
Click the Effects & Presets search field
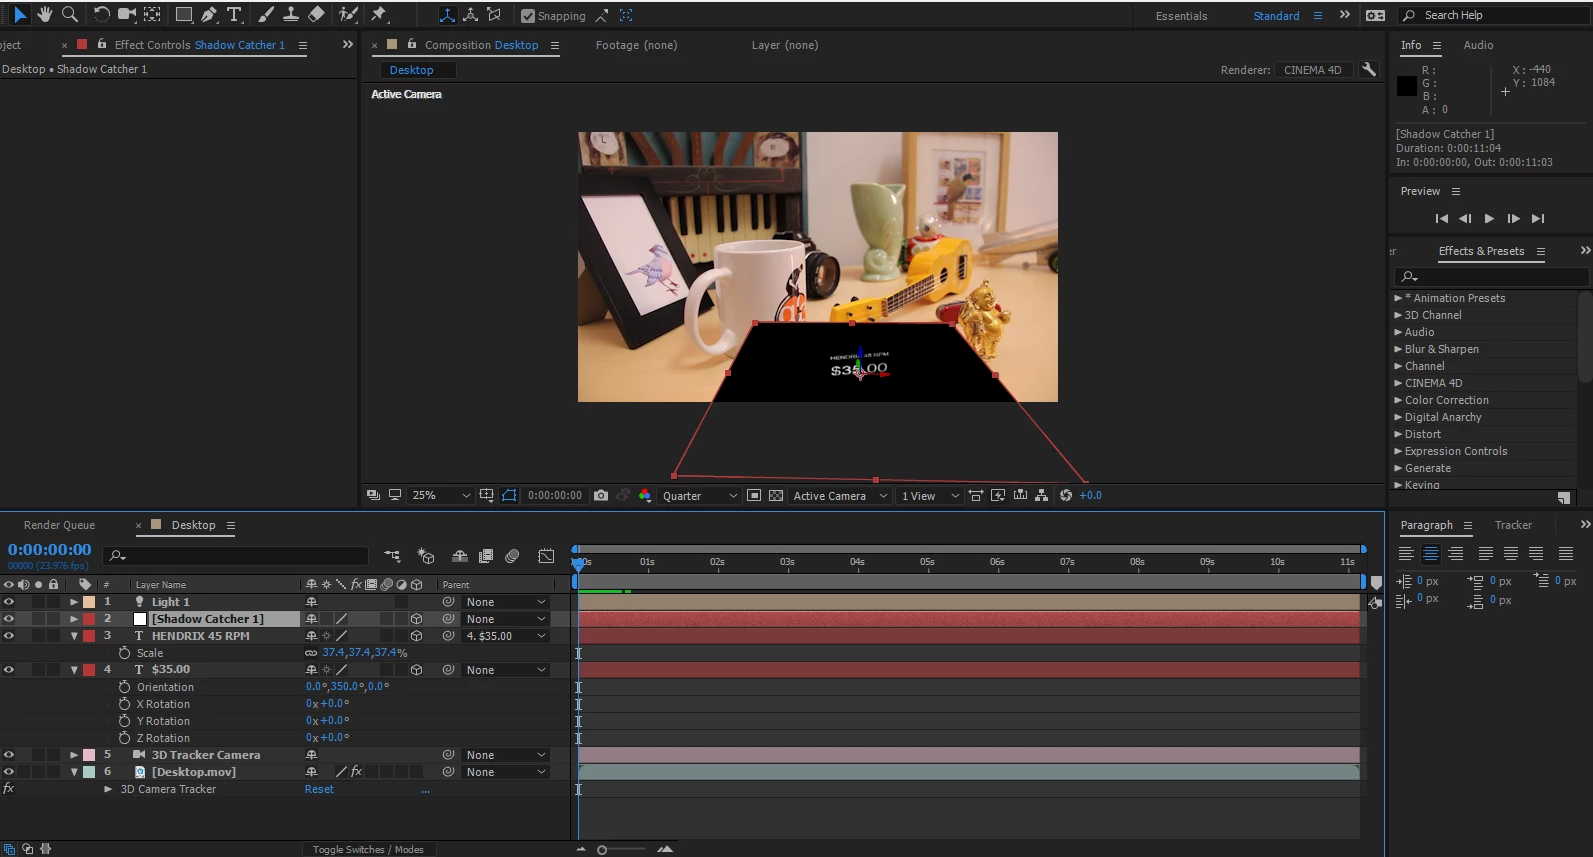(x=1490, y=276)
